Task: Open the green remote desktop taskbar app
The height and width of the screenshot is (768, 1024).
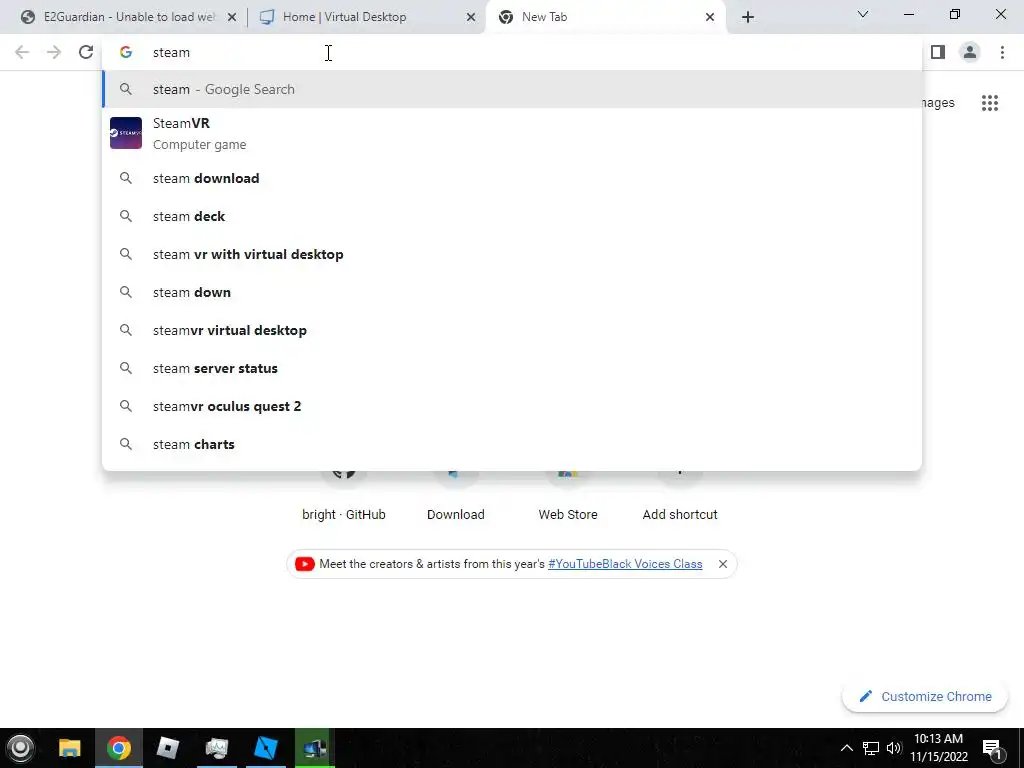Action: point(315,748)
